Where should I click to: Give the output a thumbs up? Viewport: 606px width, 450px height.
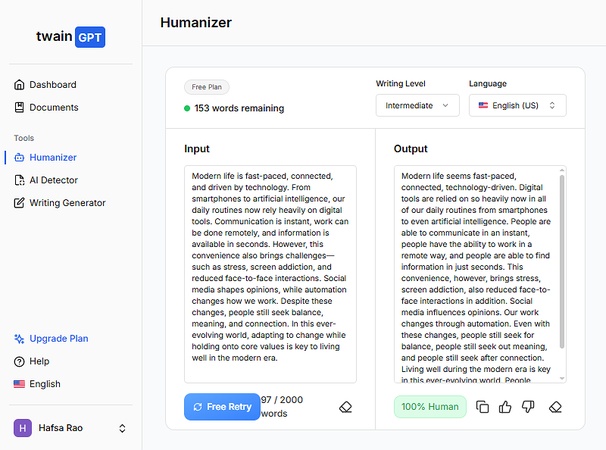tap(505, 407)
